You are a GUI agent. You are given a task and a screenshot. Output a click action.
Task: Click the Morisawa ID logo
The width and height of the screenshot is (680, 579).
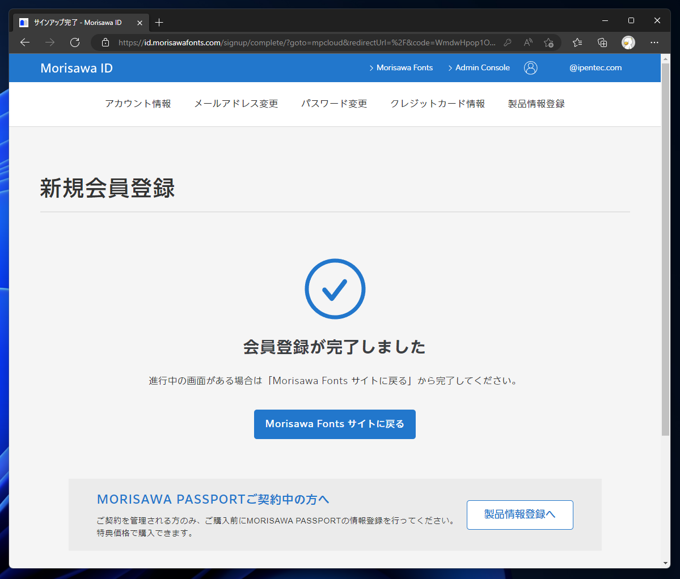point(76,68)
